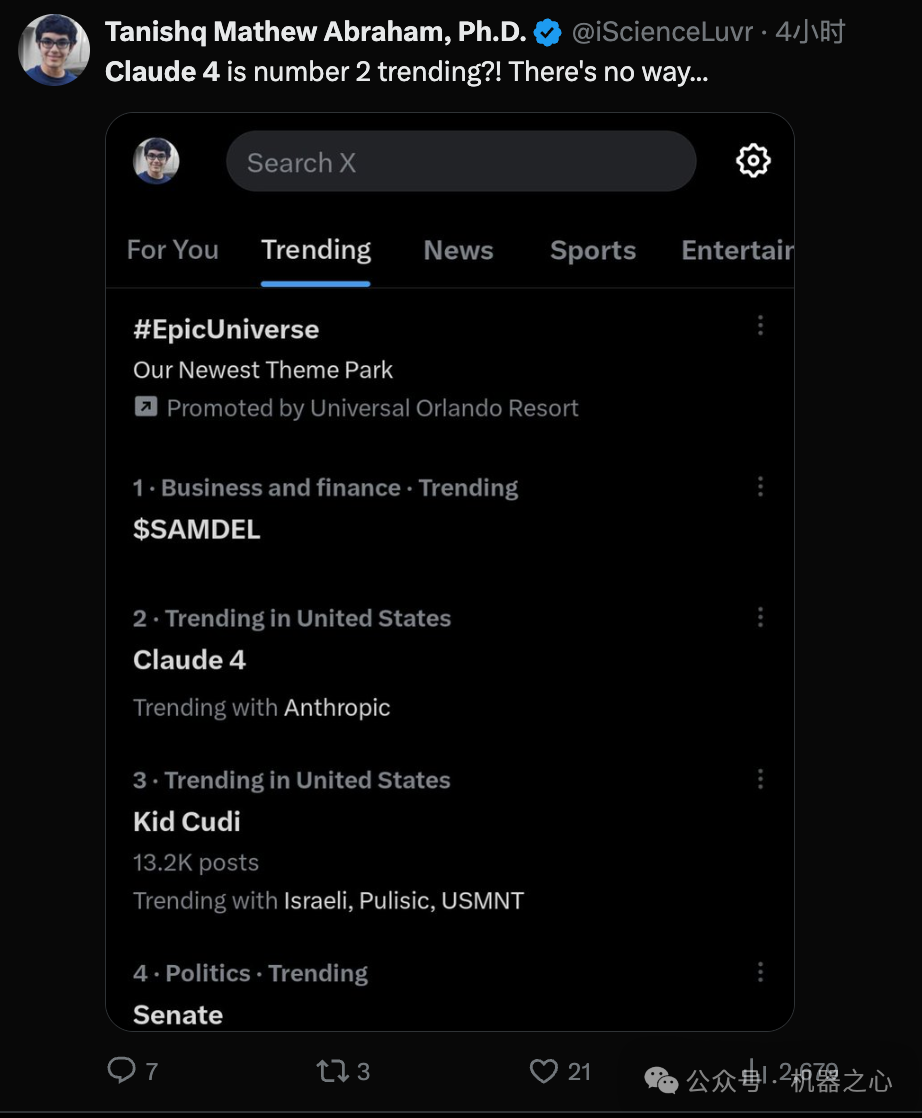922x1118 pixels.
Task: Open the @iScienceLuvr handle link
Action: pyautogui.click(x=662, y=32)
